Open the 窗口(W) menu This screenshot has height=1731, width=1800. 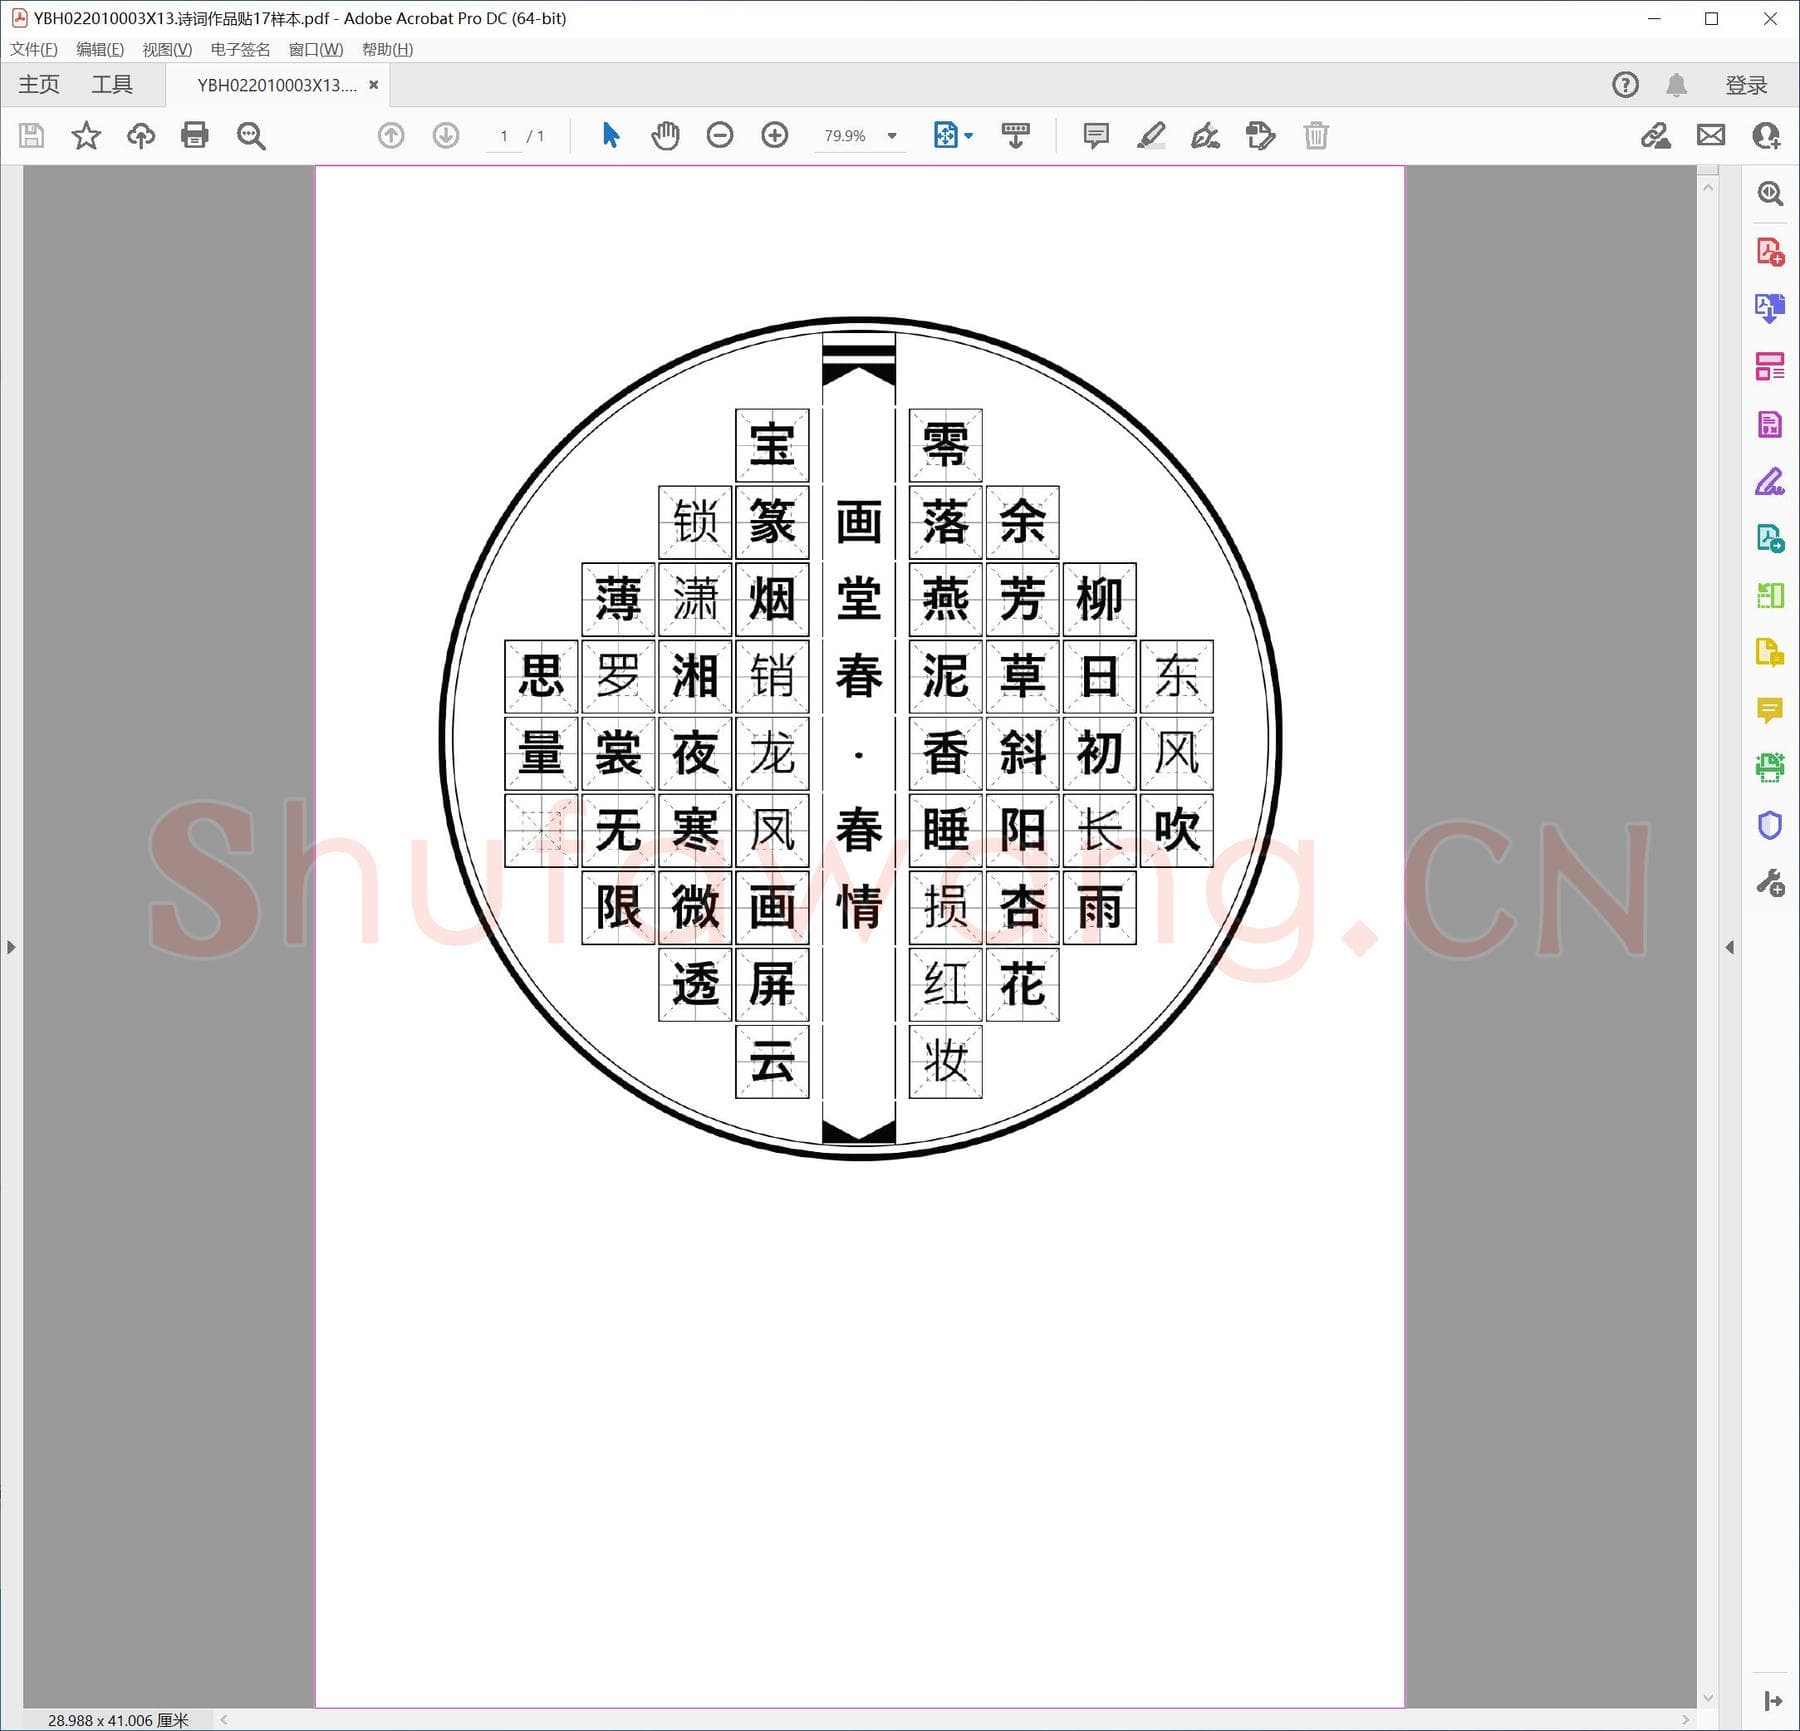click(x=316, y=49)
